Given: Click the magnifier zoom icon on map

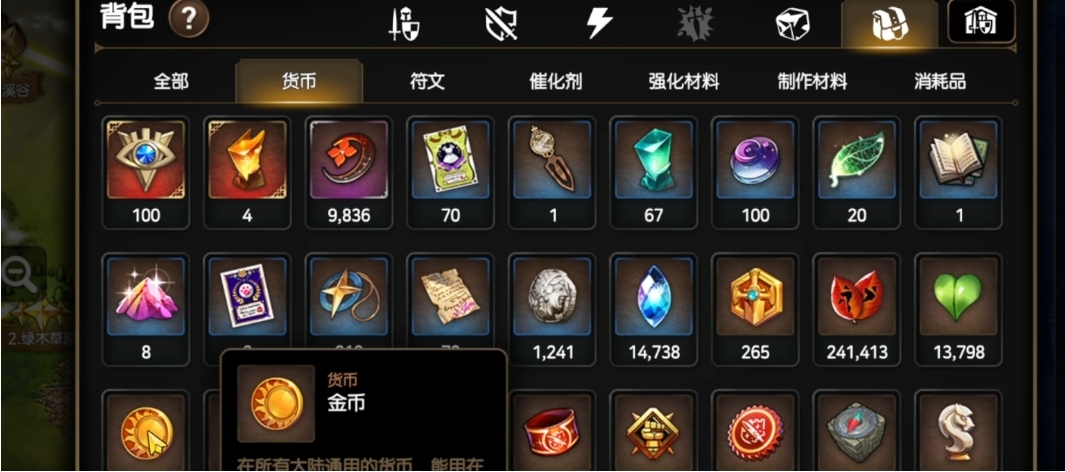Looking at the screenshot, I should pyautogui.click(x=19, y=275).
